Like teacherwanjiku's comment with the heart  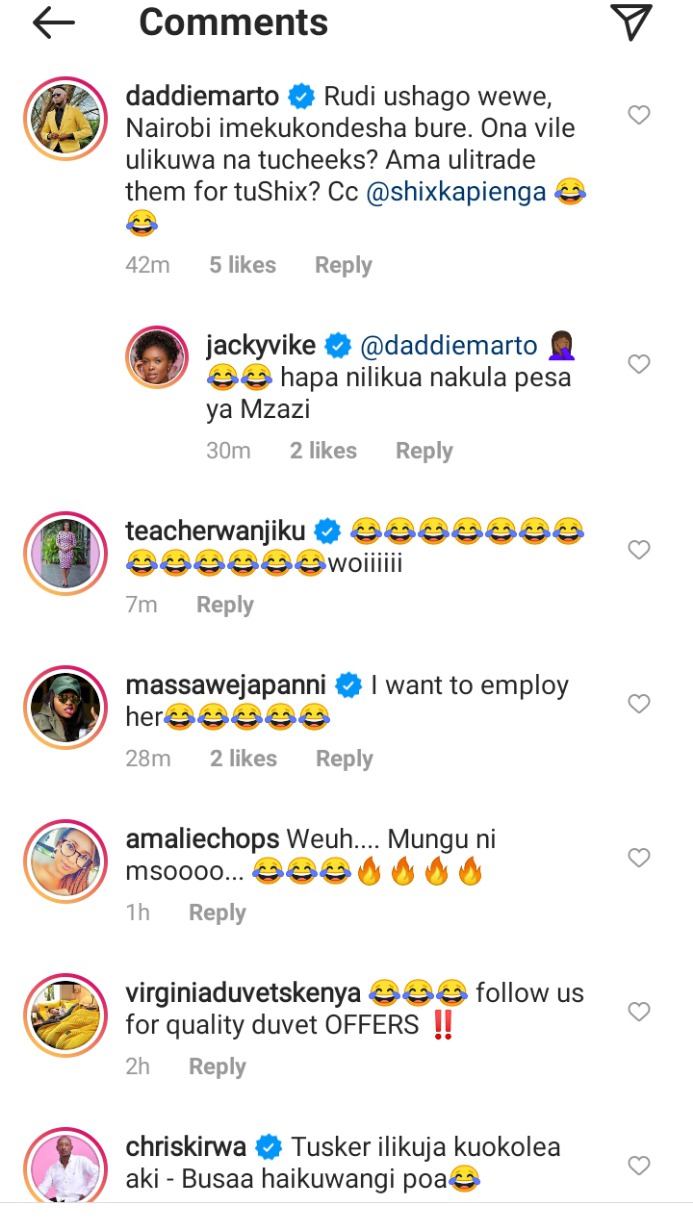pos(639,550)
